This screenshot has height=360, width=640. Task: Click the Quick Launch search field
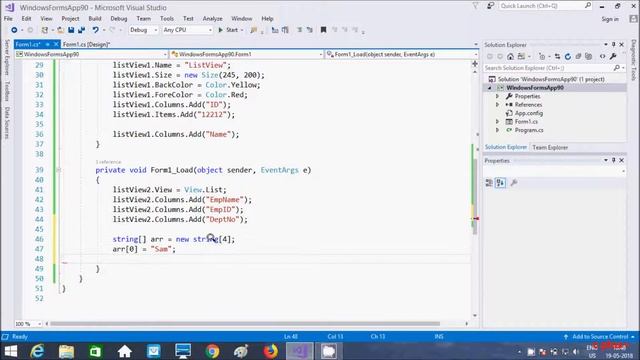[545, 6]
